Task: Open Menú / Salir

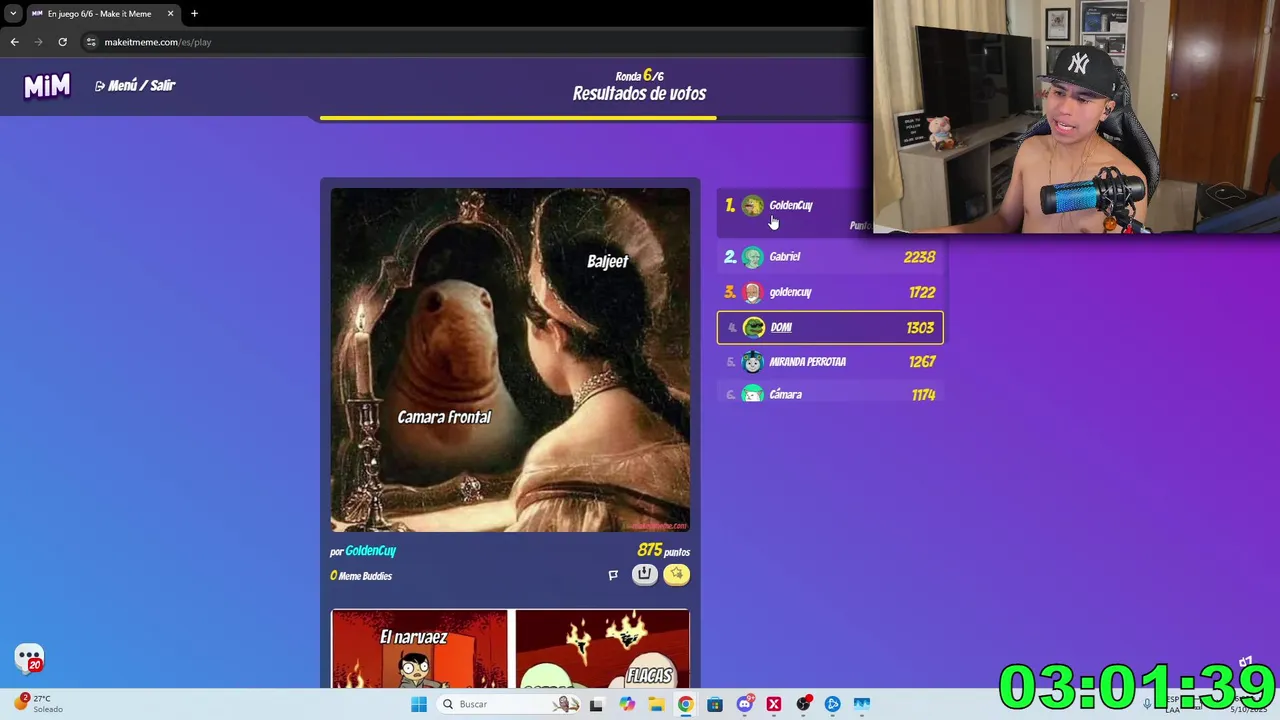Action: click(x=135, y=86)
